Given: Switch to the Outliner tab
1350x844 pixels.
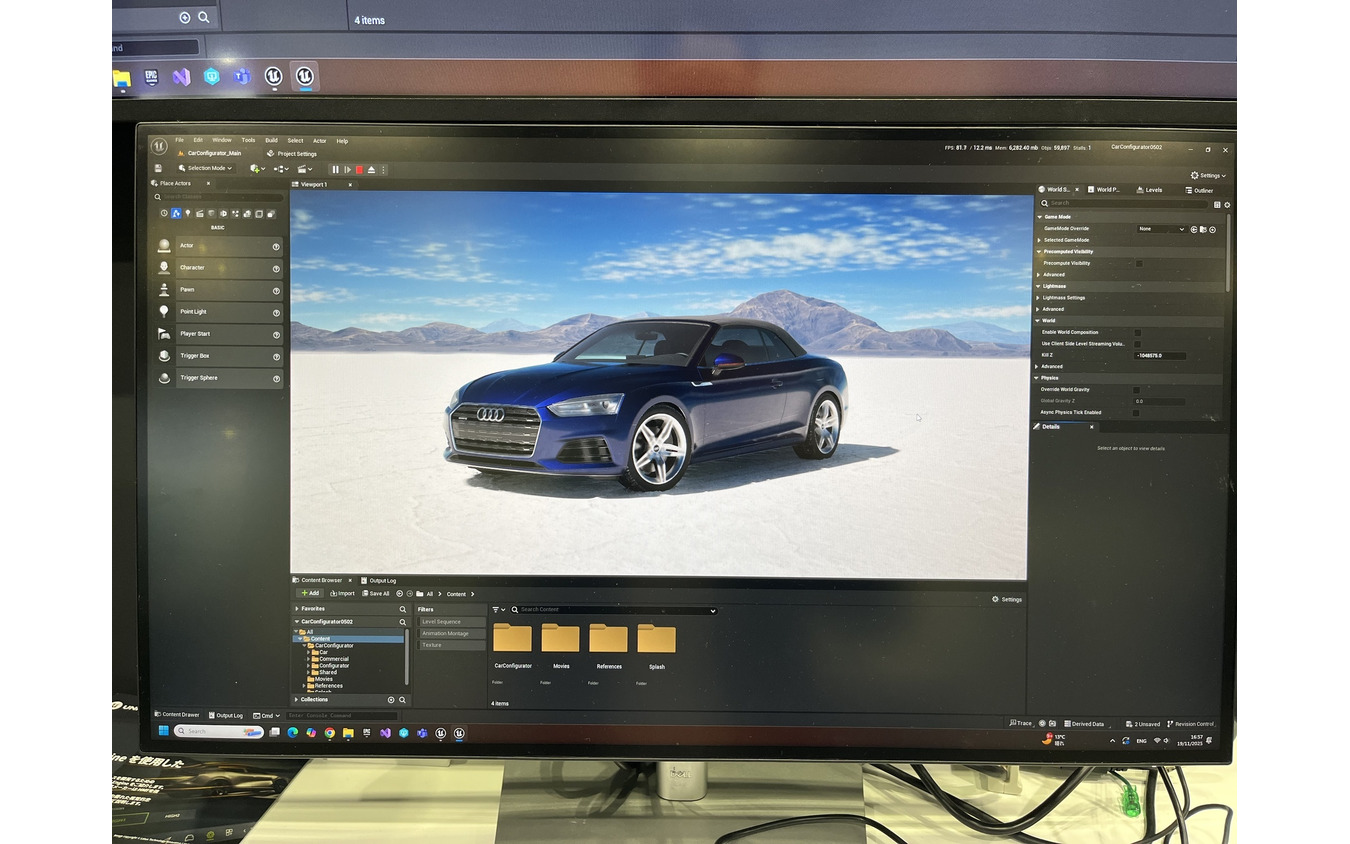Looking at the screenshot, I should click(1199, 190).
